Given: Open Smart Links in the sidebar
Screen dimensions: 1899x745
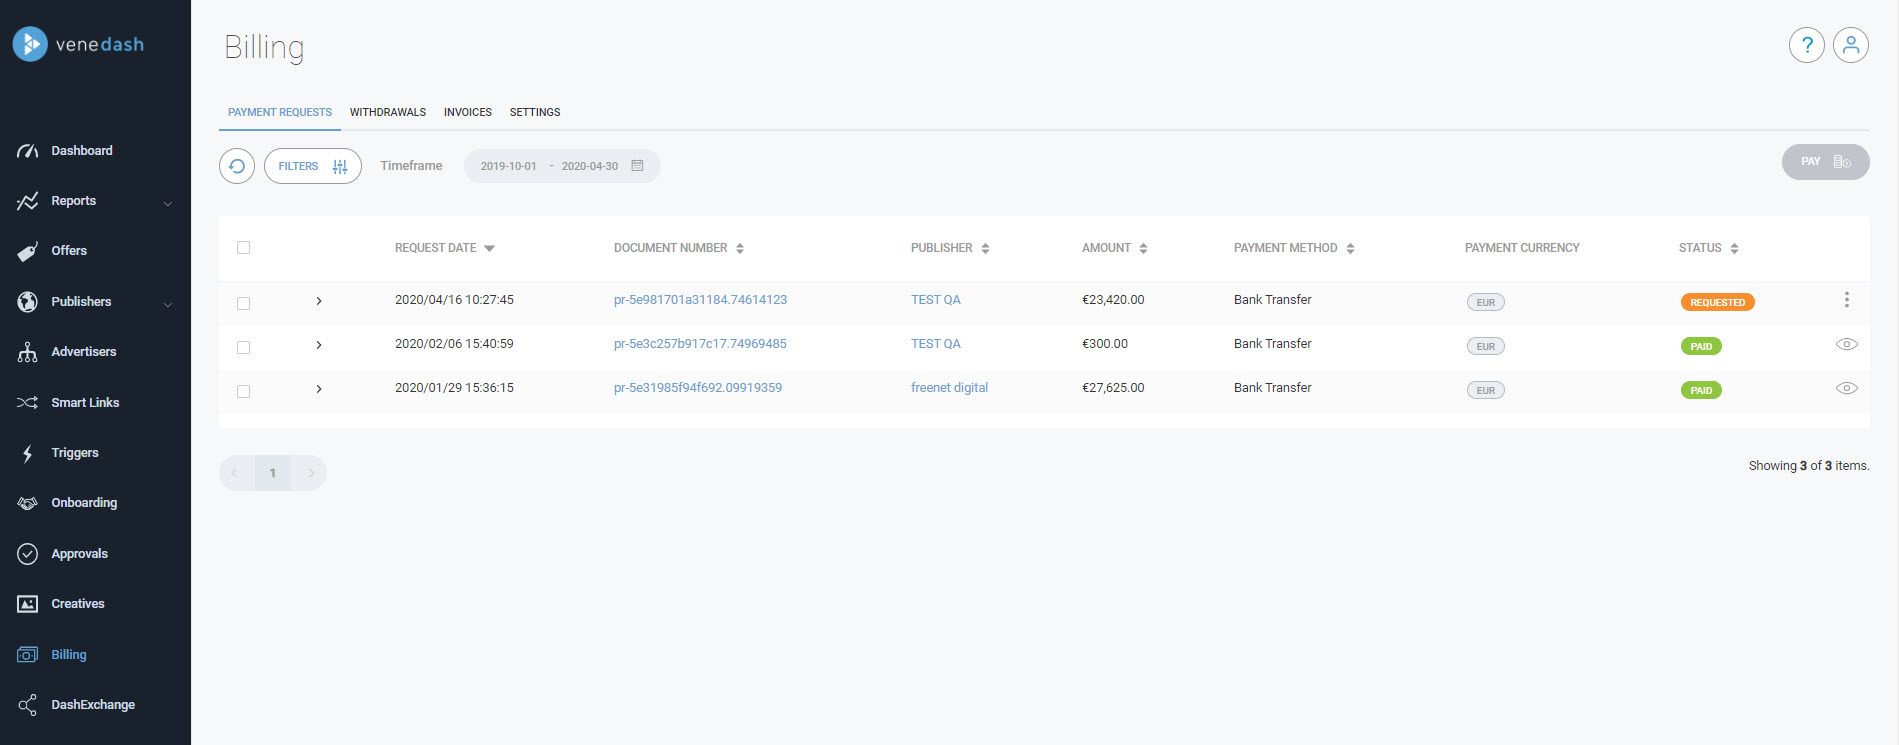Looking at the screenshot, I should tap(85, 402).
